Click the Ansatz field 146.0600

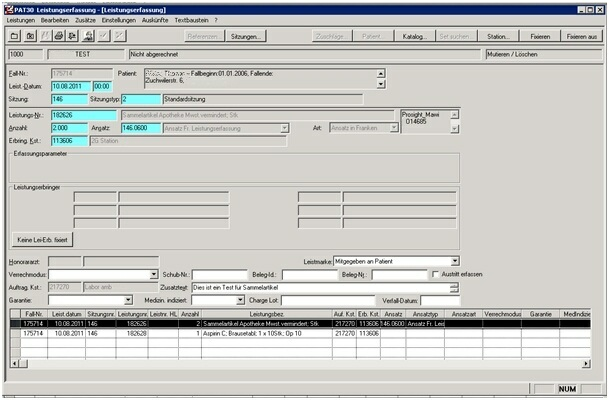pyautogui.click(x=141, y=128)
